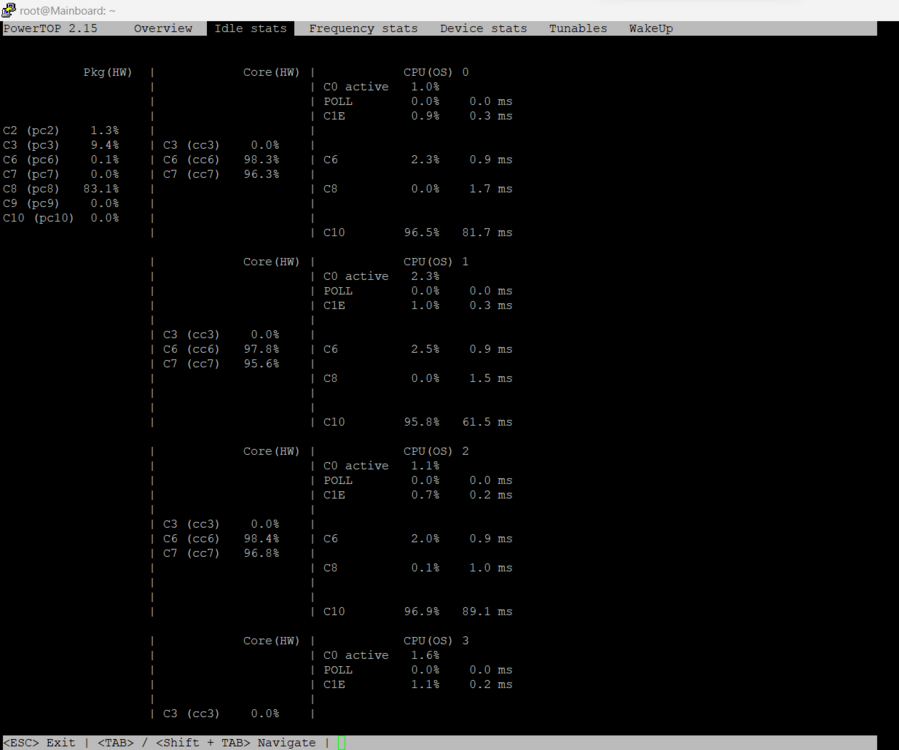Click the <ESC> Exit hint
This screenshot has height=750, width=899.
[39, 743]
